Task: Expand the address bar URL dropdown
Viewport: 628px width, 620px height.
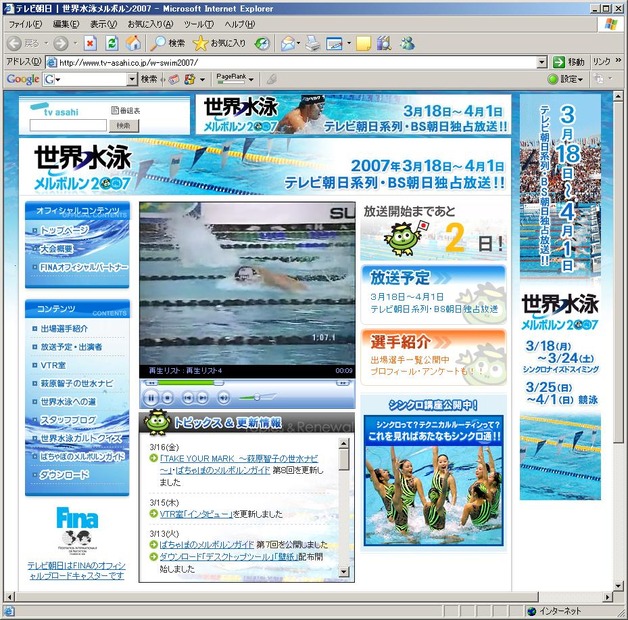Action: pyautogui.click(x=542, y=62)
